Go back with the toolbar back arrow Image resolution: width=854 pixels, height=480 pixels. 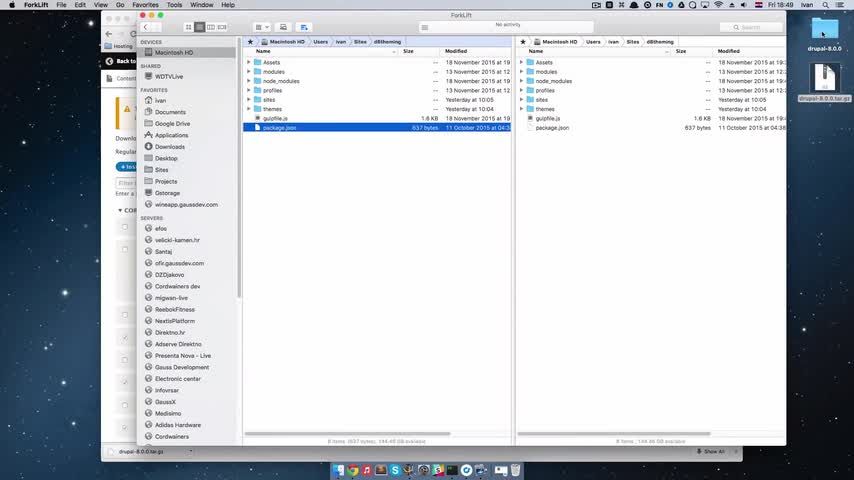145,27
